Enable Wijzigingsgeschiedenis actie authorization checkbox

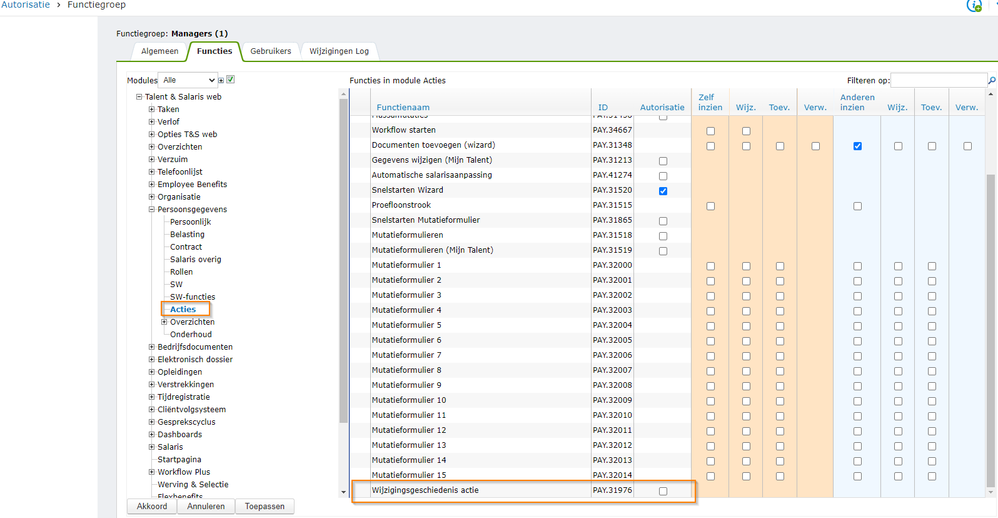pyautogui.click(x=663, y=491)
